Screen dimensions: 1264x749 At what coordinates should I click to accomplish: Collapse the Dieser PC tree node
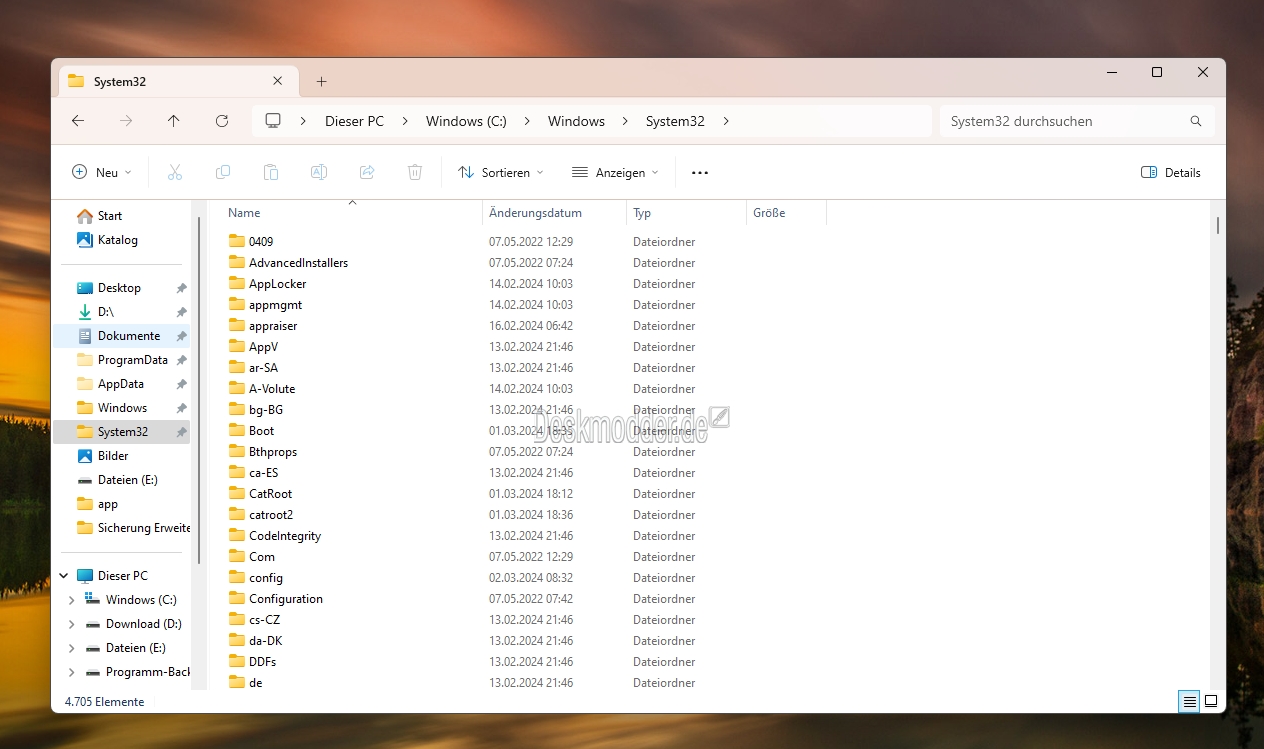(x=64, y=576)
